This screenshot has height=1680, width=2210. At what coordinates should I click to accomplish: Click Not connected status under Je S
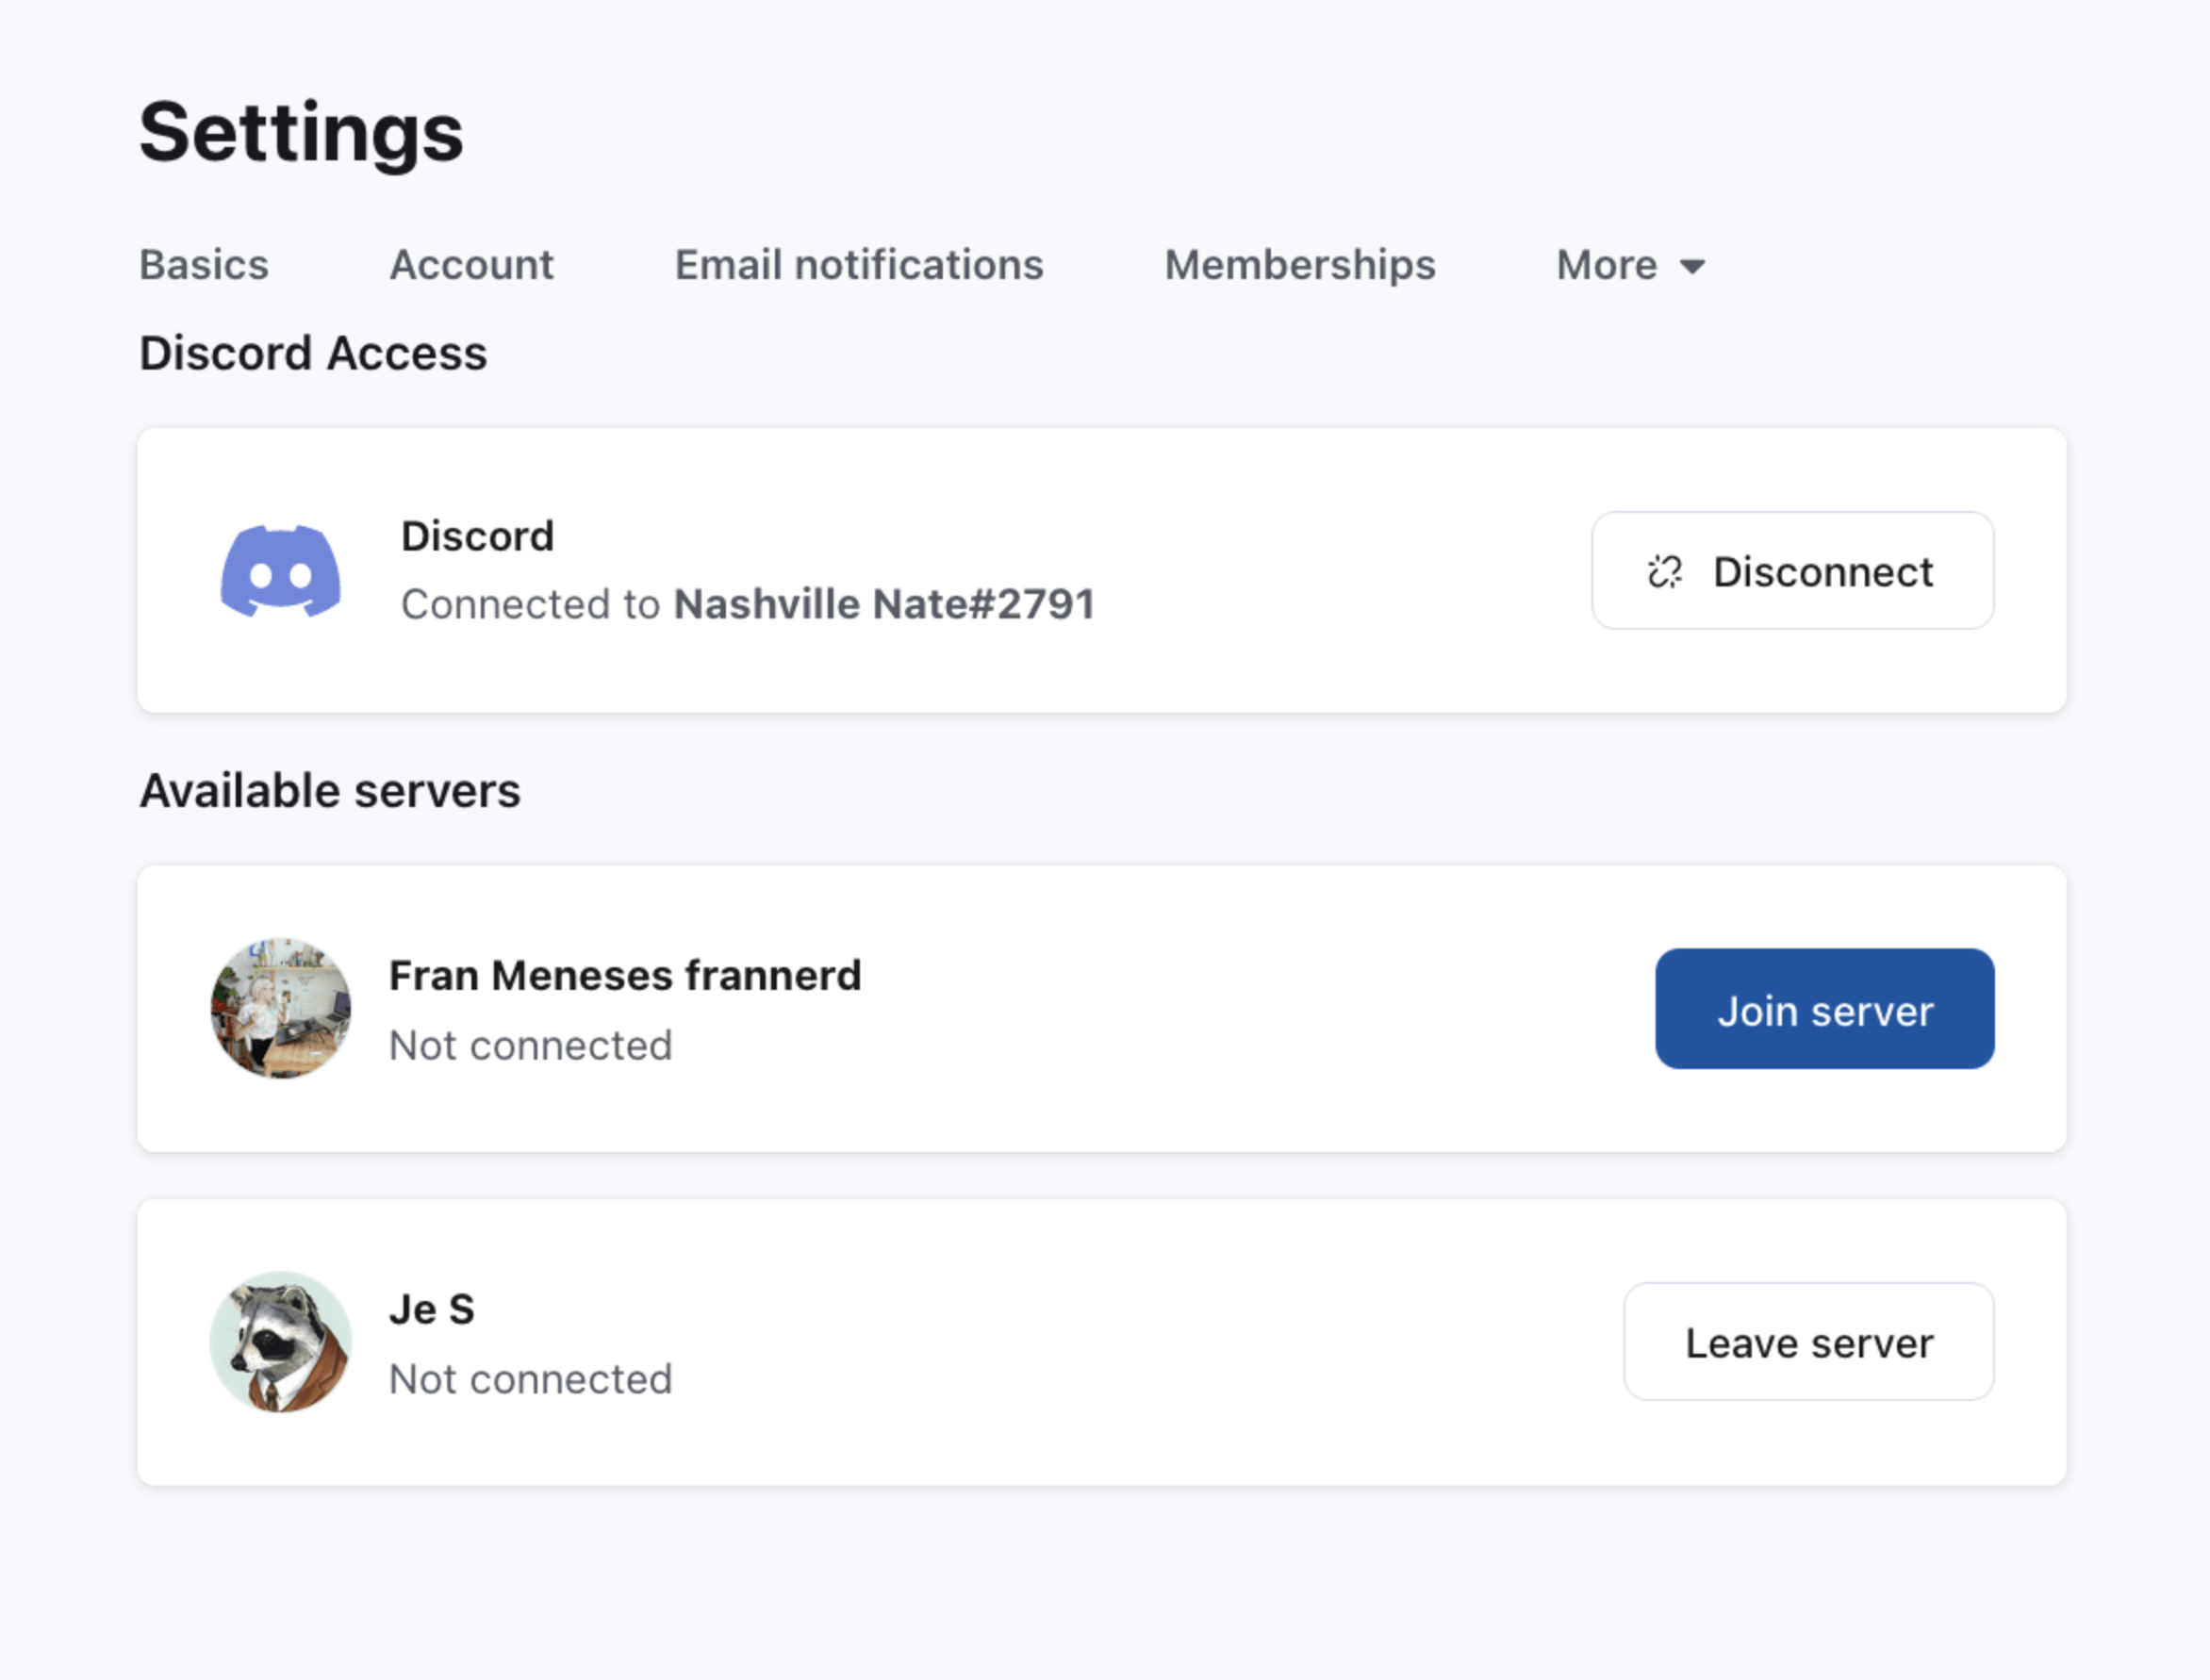pyautogui.click(x=530, y=1379)
